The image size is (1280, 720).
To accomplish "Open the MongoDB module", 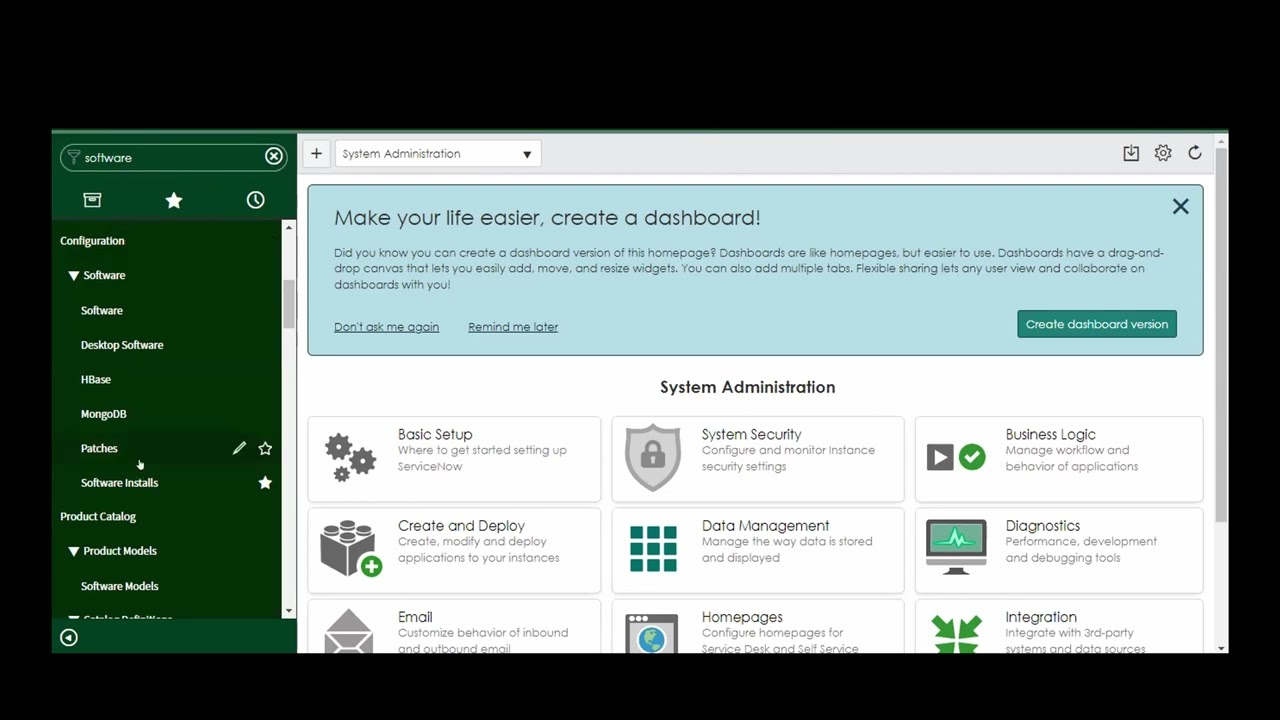I will pos(104,414).
